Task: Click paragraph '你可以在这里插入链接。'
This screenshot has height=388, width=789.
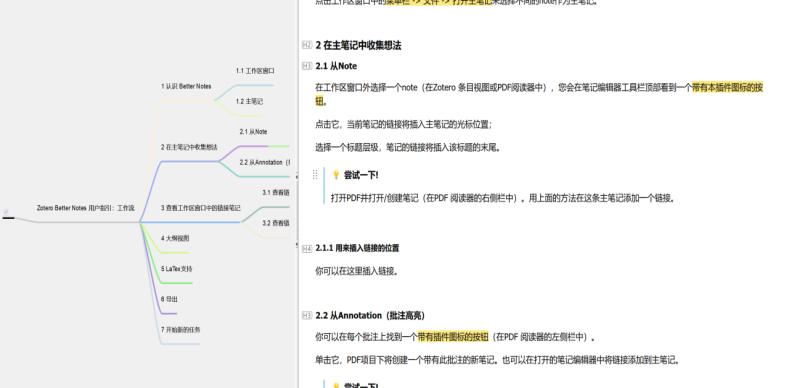Action: point(357,271)
